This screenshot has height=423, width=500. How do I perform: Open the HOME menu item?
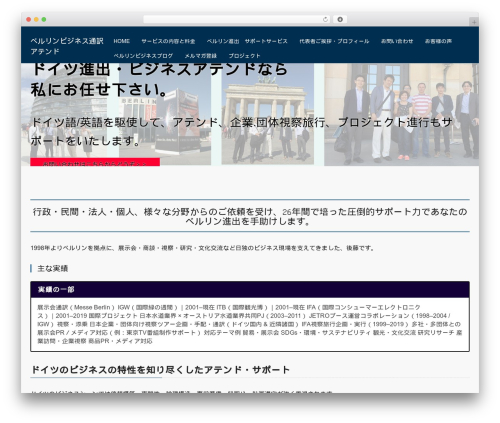tap(121, 41)
